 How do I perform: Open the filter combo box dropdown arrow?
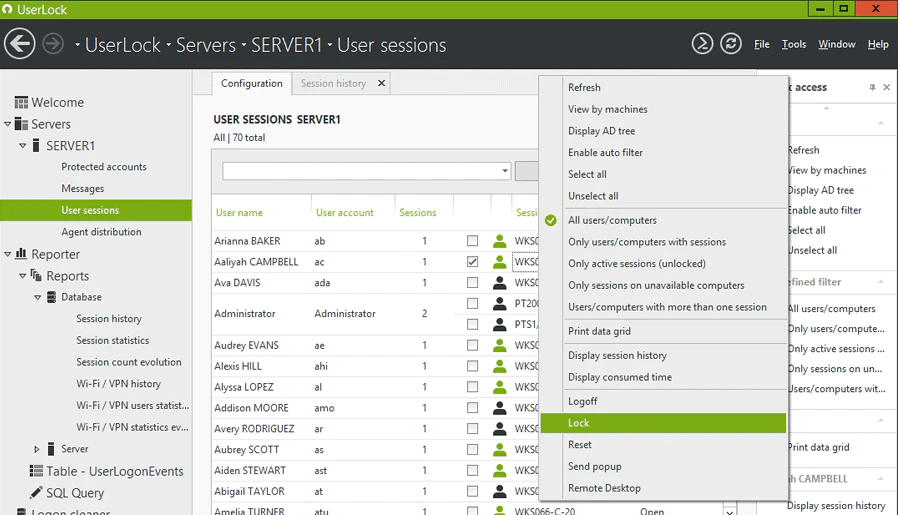(x=505, y=171)
